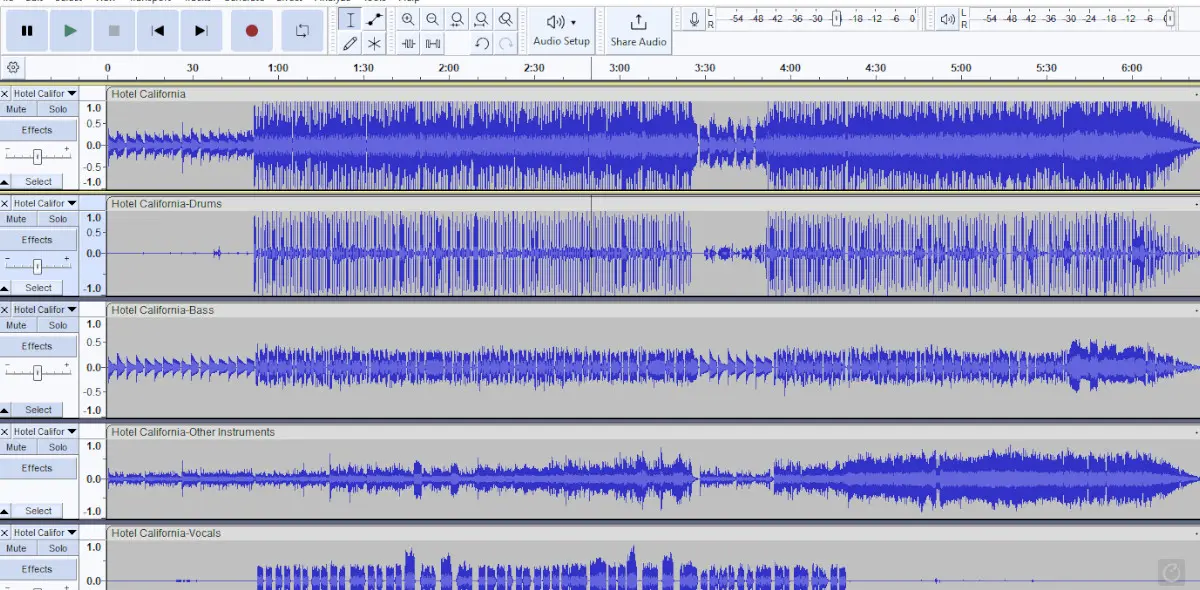1200x590 pixels.
Task: Solo the Other Instruments track
Action: click(58, 447)
